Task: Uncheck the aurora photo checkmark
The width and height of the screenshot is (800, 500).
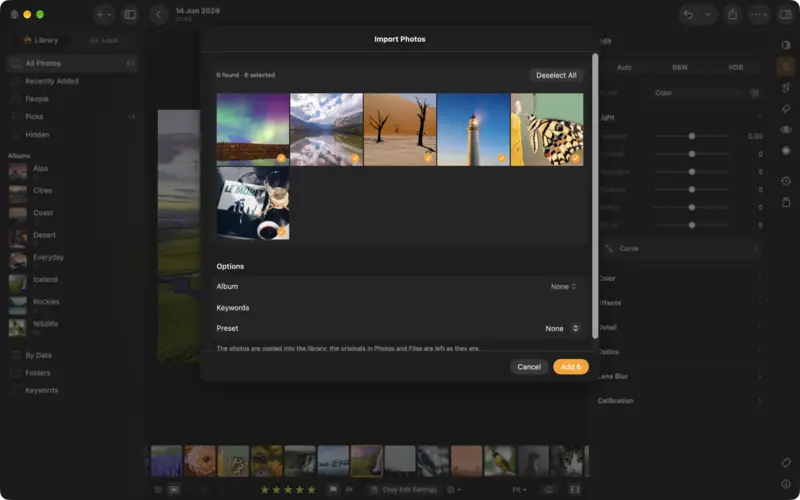Action: click(x=281, y=158)
